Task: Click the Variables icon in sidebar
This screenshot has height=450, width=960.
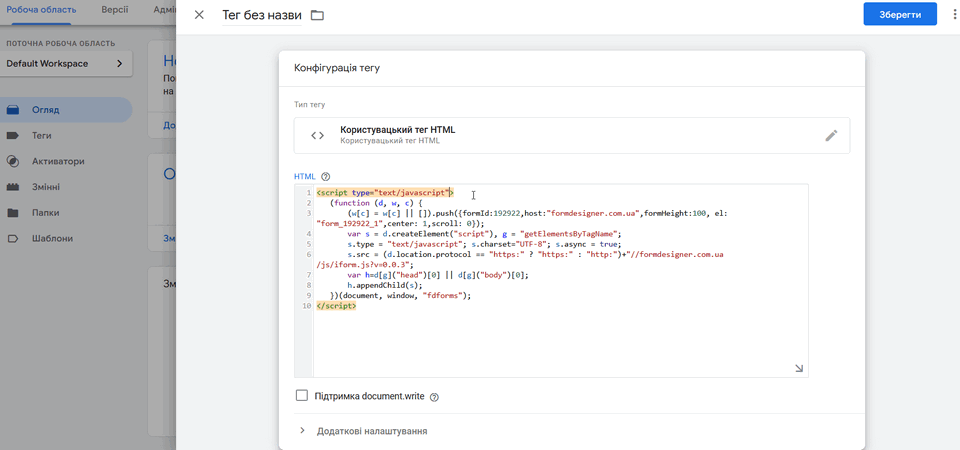Action: 13,187
